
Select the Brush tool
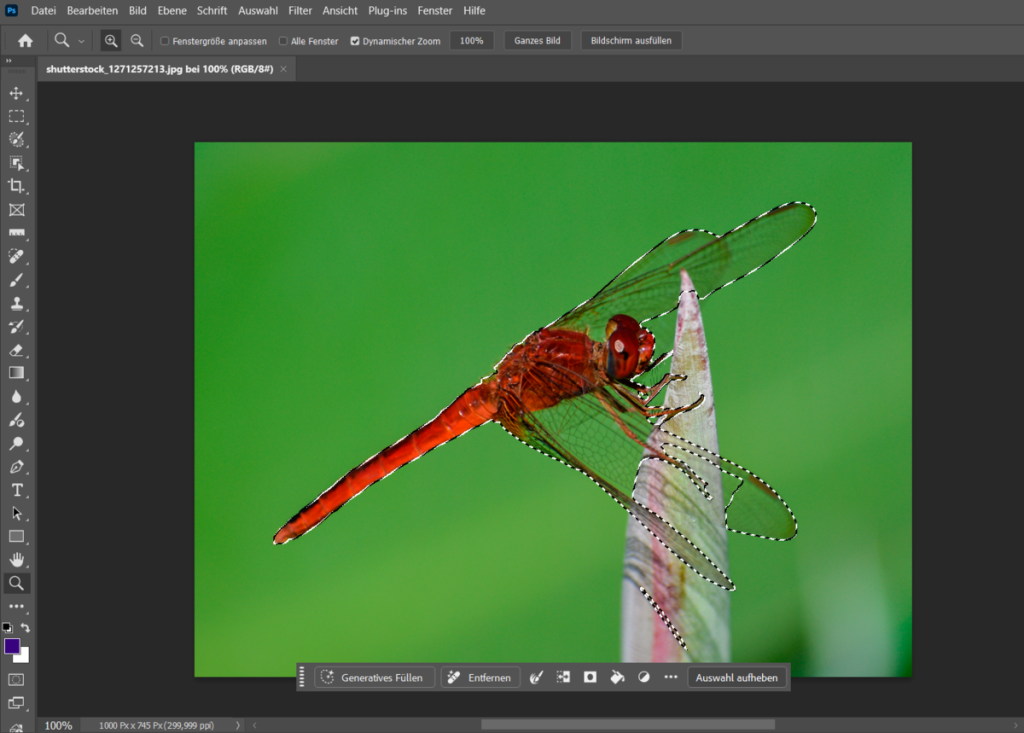[x=16, y=280]
